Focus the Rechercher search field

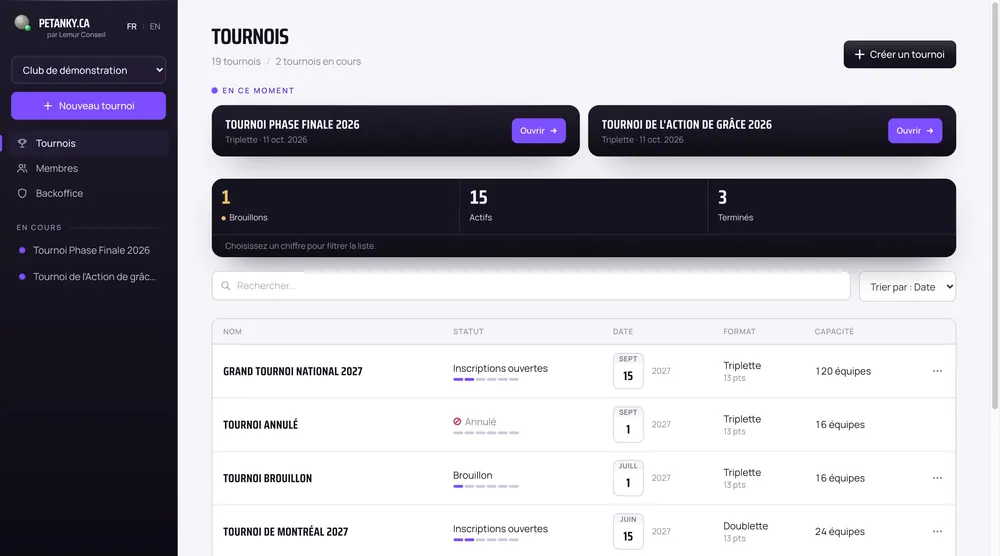click(x=531, y=286)
